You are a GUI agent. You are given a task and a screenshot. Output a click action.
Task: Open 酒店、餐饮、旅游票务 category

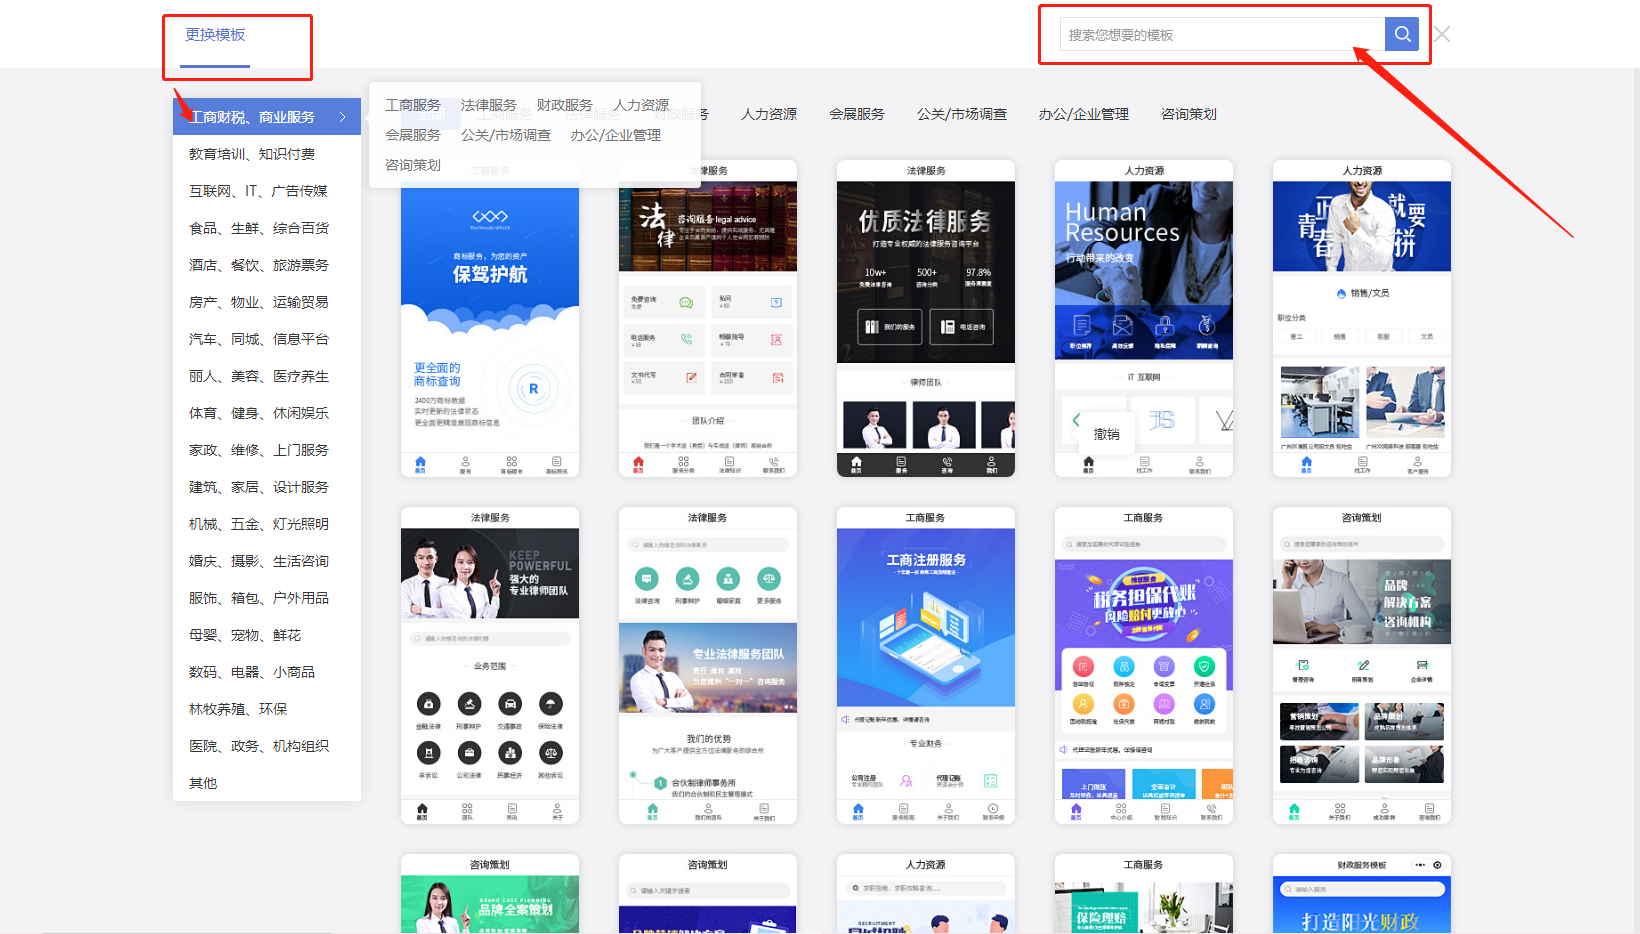[259, 265]
